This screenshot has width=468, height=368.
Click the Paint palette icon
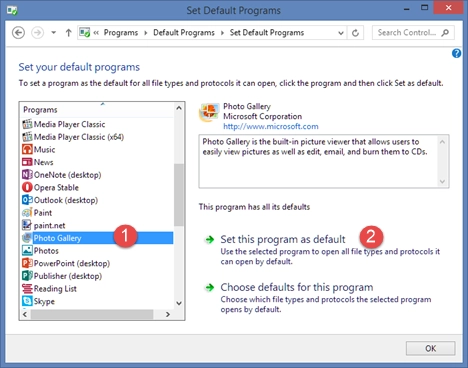tap(27, 213)
